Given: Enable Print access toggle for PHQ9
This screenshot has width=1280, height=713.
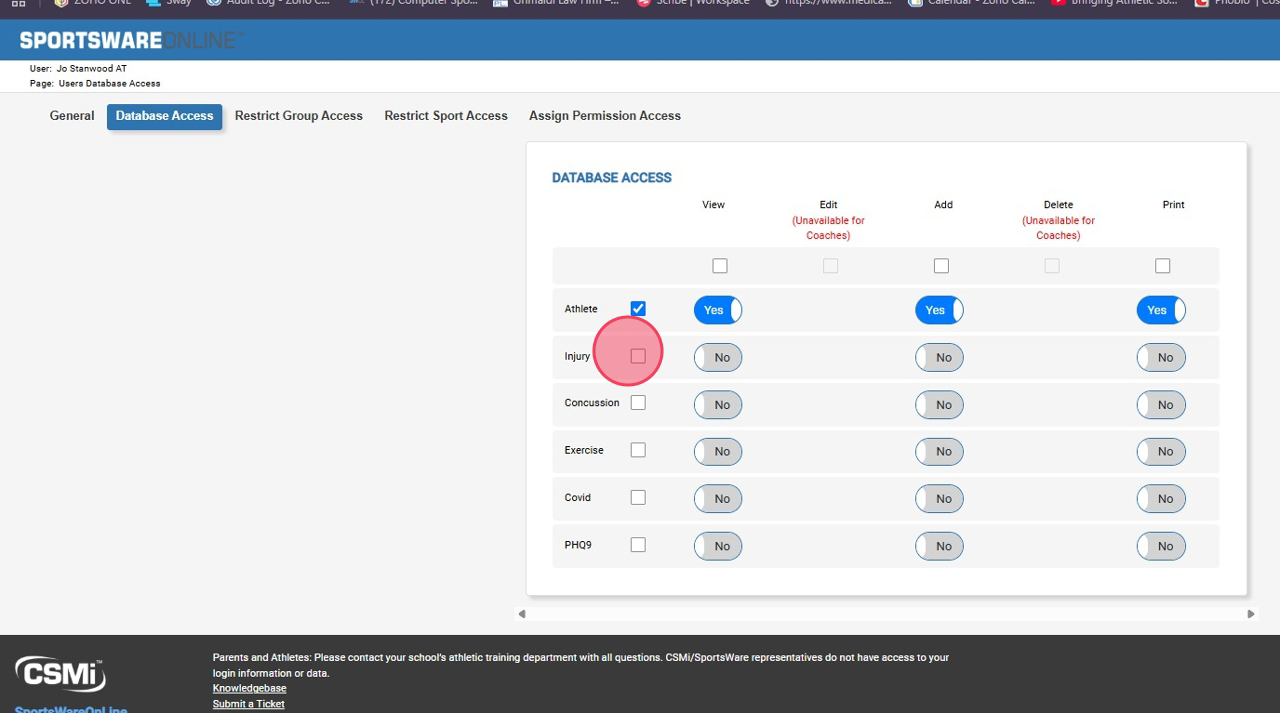Looking at the screenshot, I should click(1161, 546).
